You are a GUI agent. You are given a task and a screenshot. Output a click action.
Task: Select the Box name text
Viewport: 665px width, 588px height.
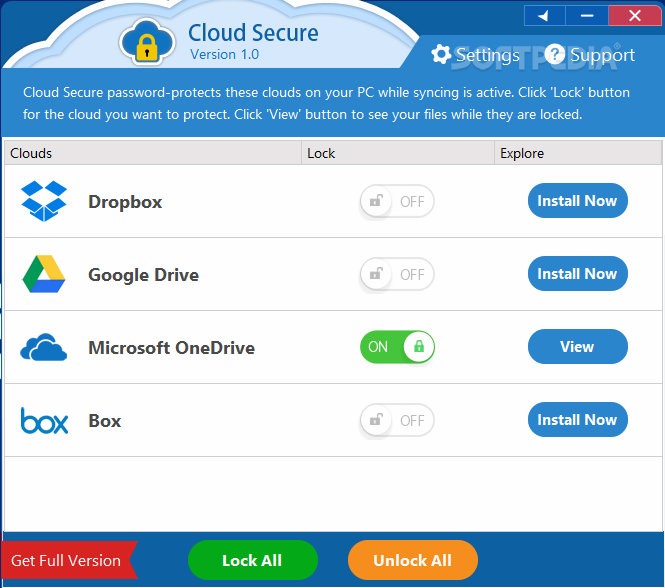[105, 421]
